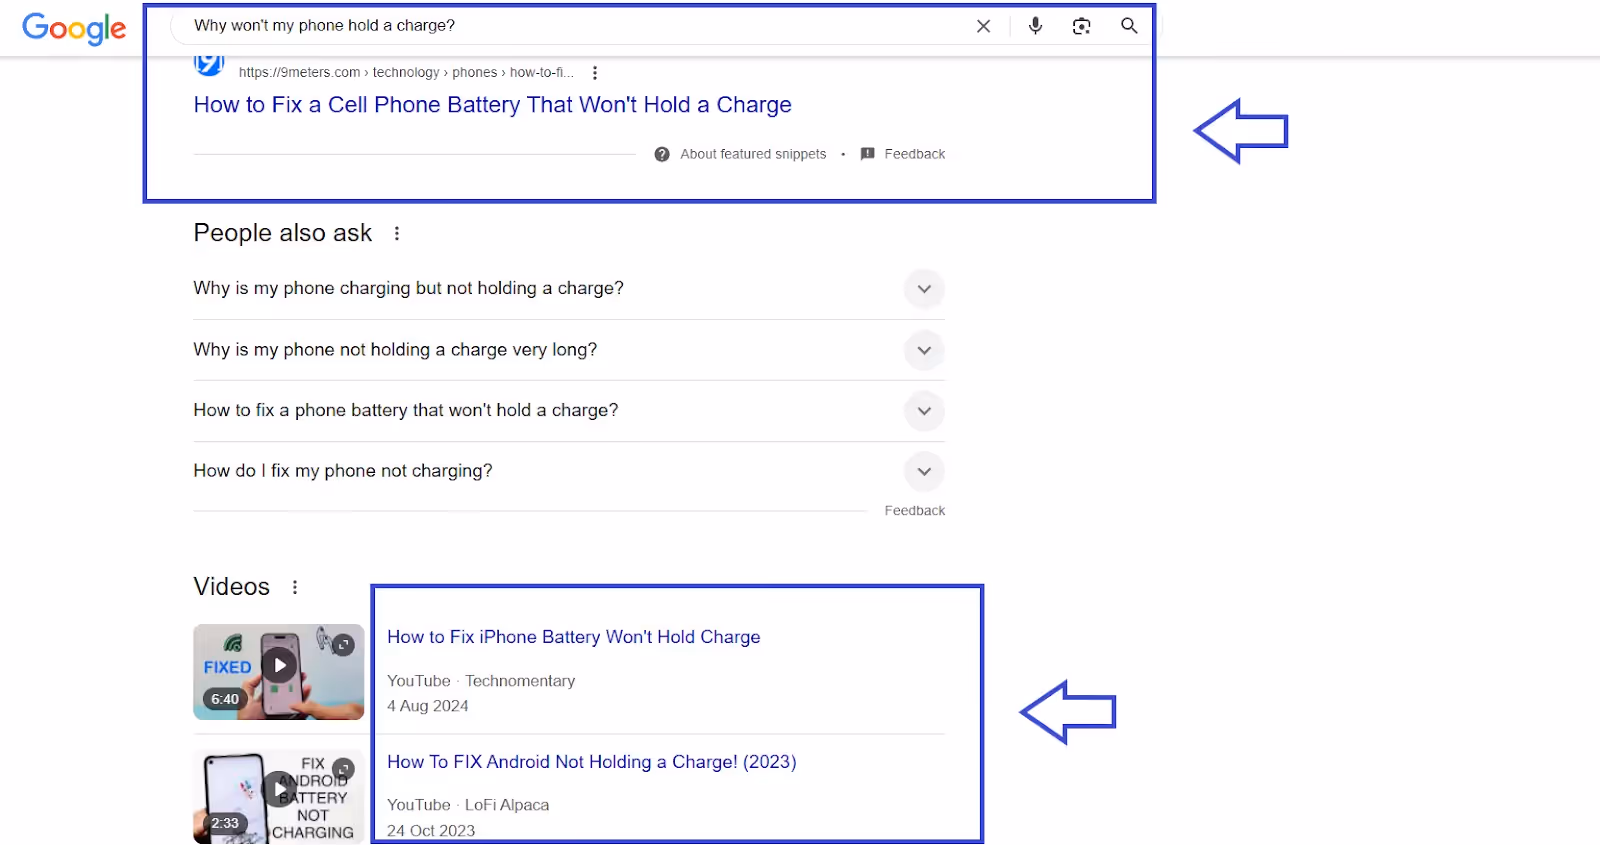Click inside the search query field
Screen dimensions: 1600x845
pyautogui.click(x=570, y=26)
